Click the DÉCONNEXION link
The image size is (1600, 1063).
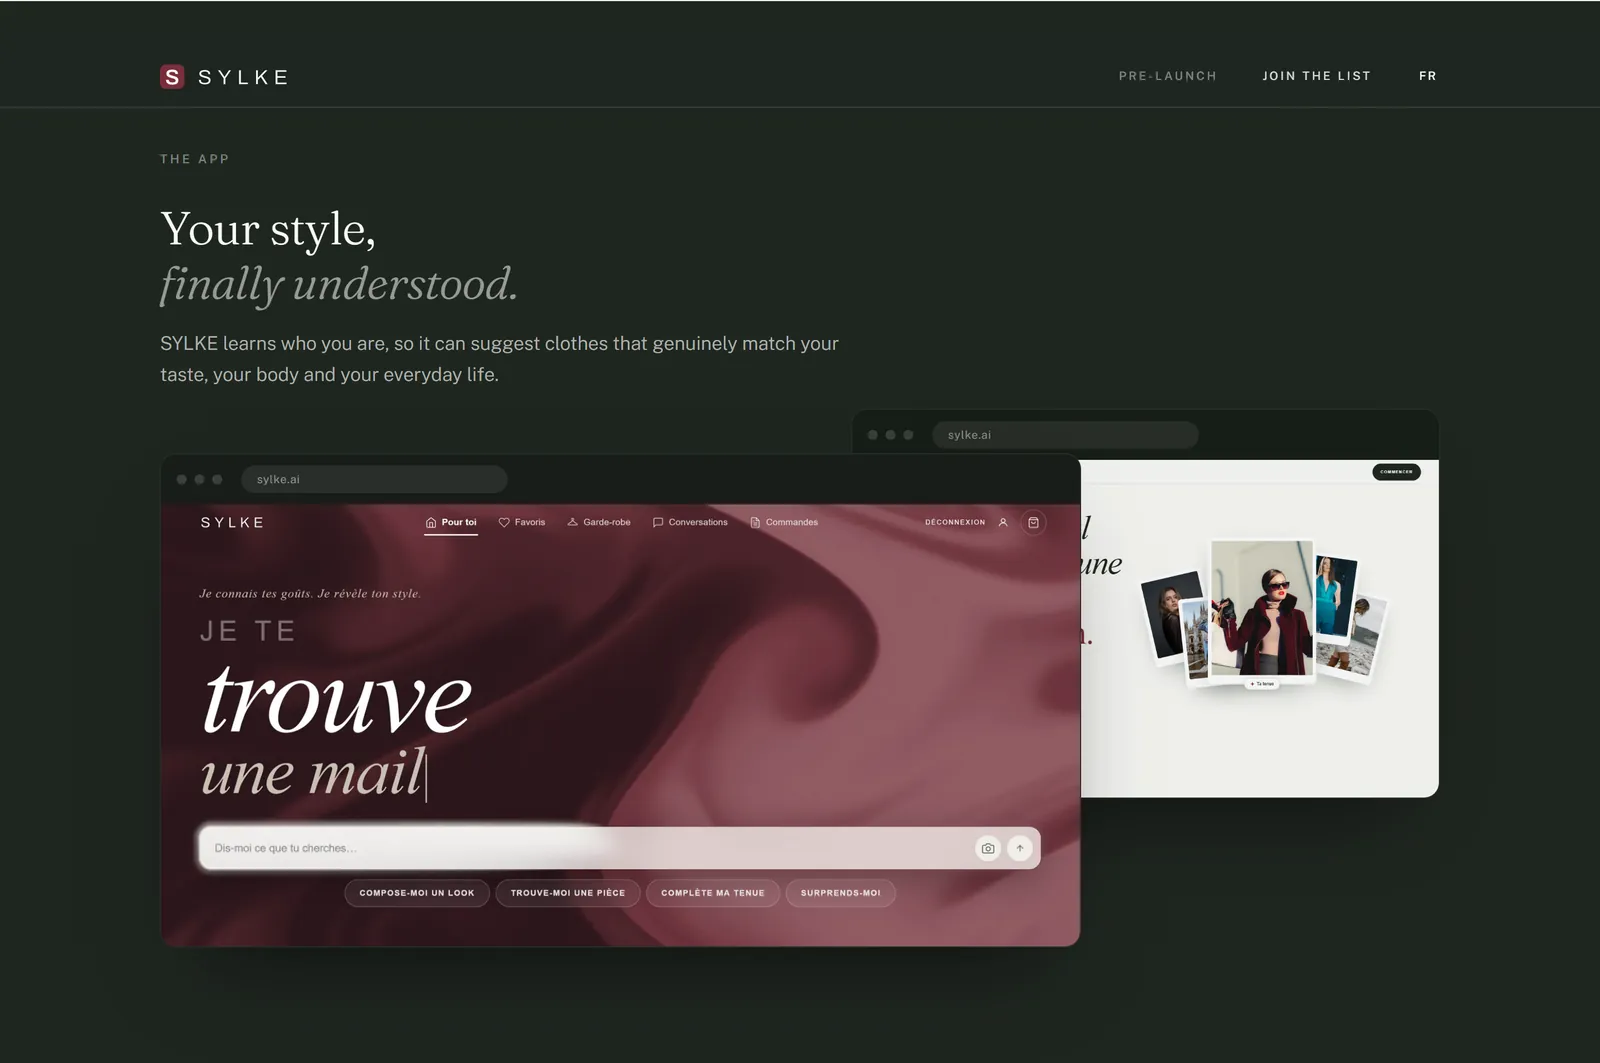pos(955,522)
